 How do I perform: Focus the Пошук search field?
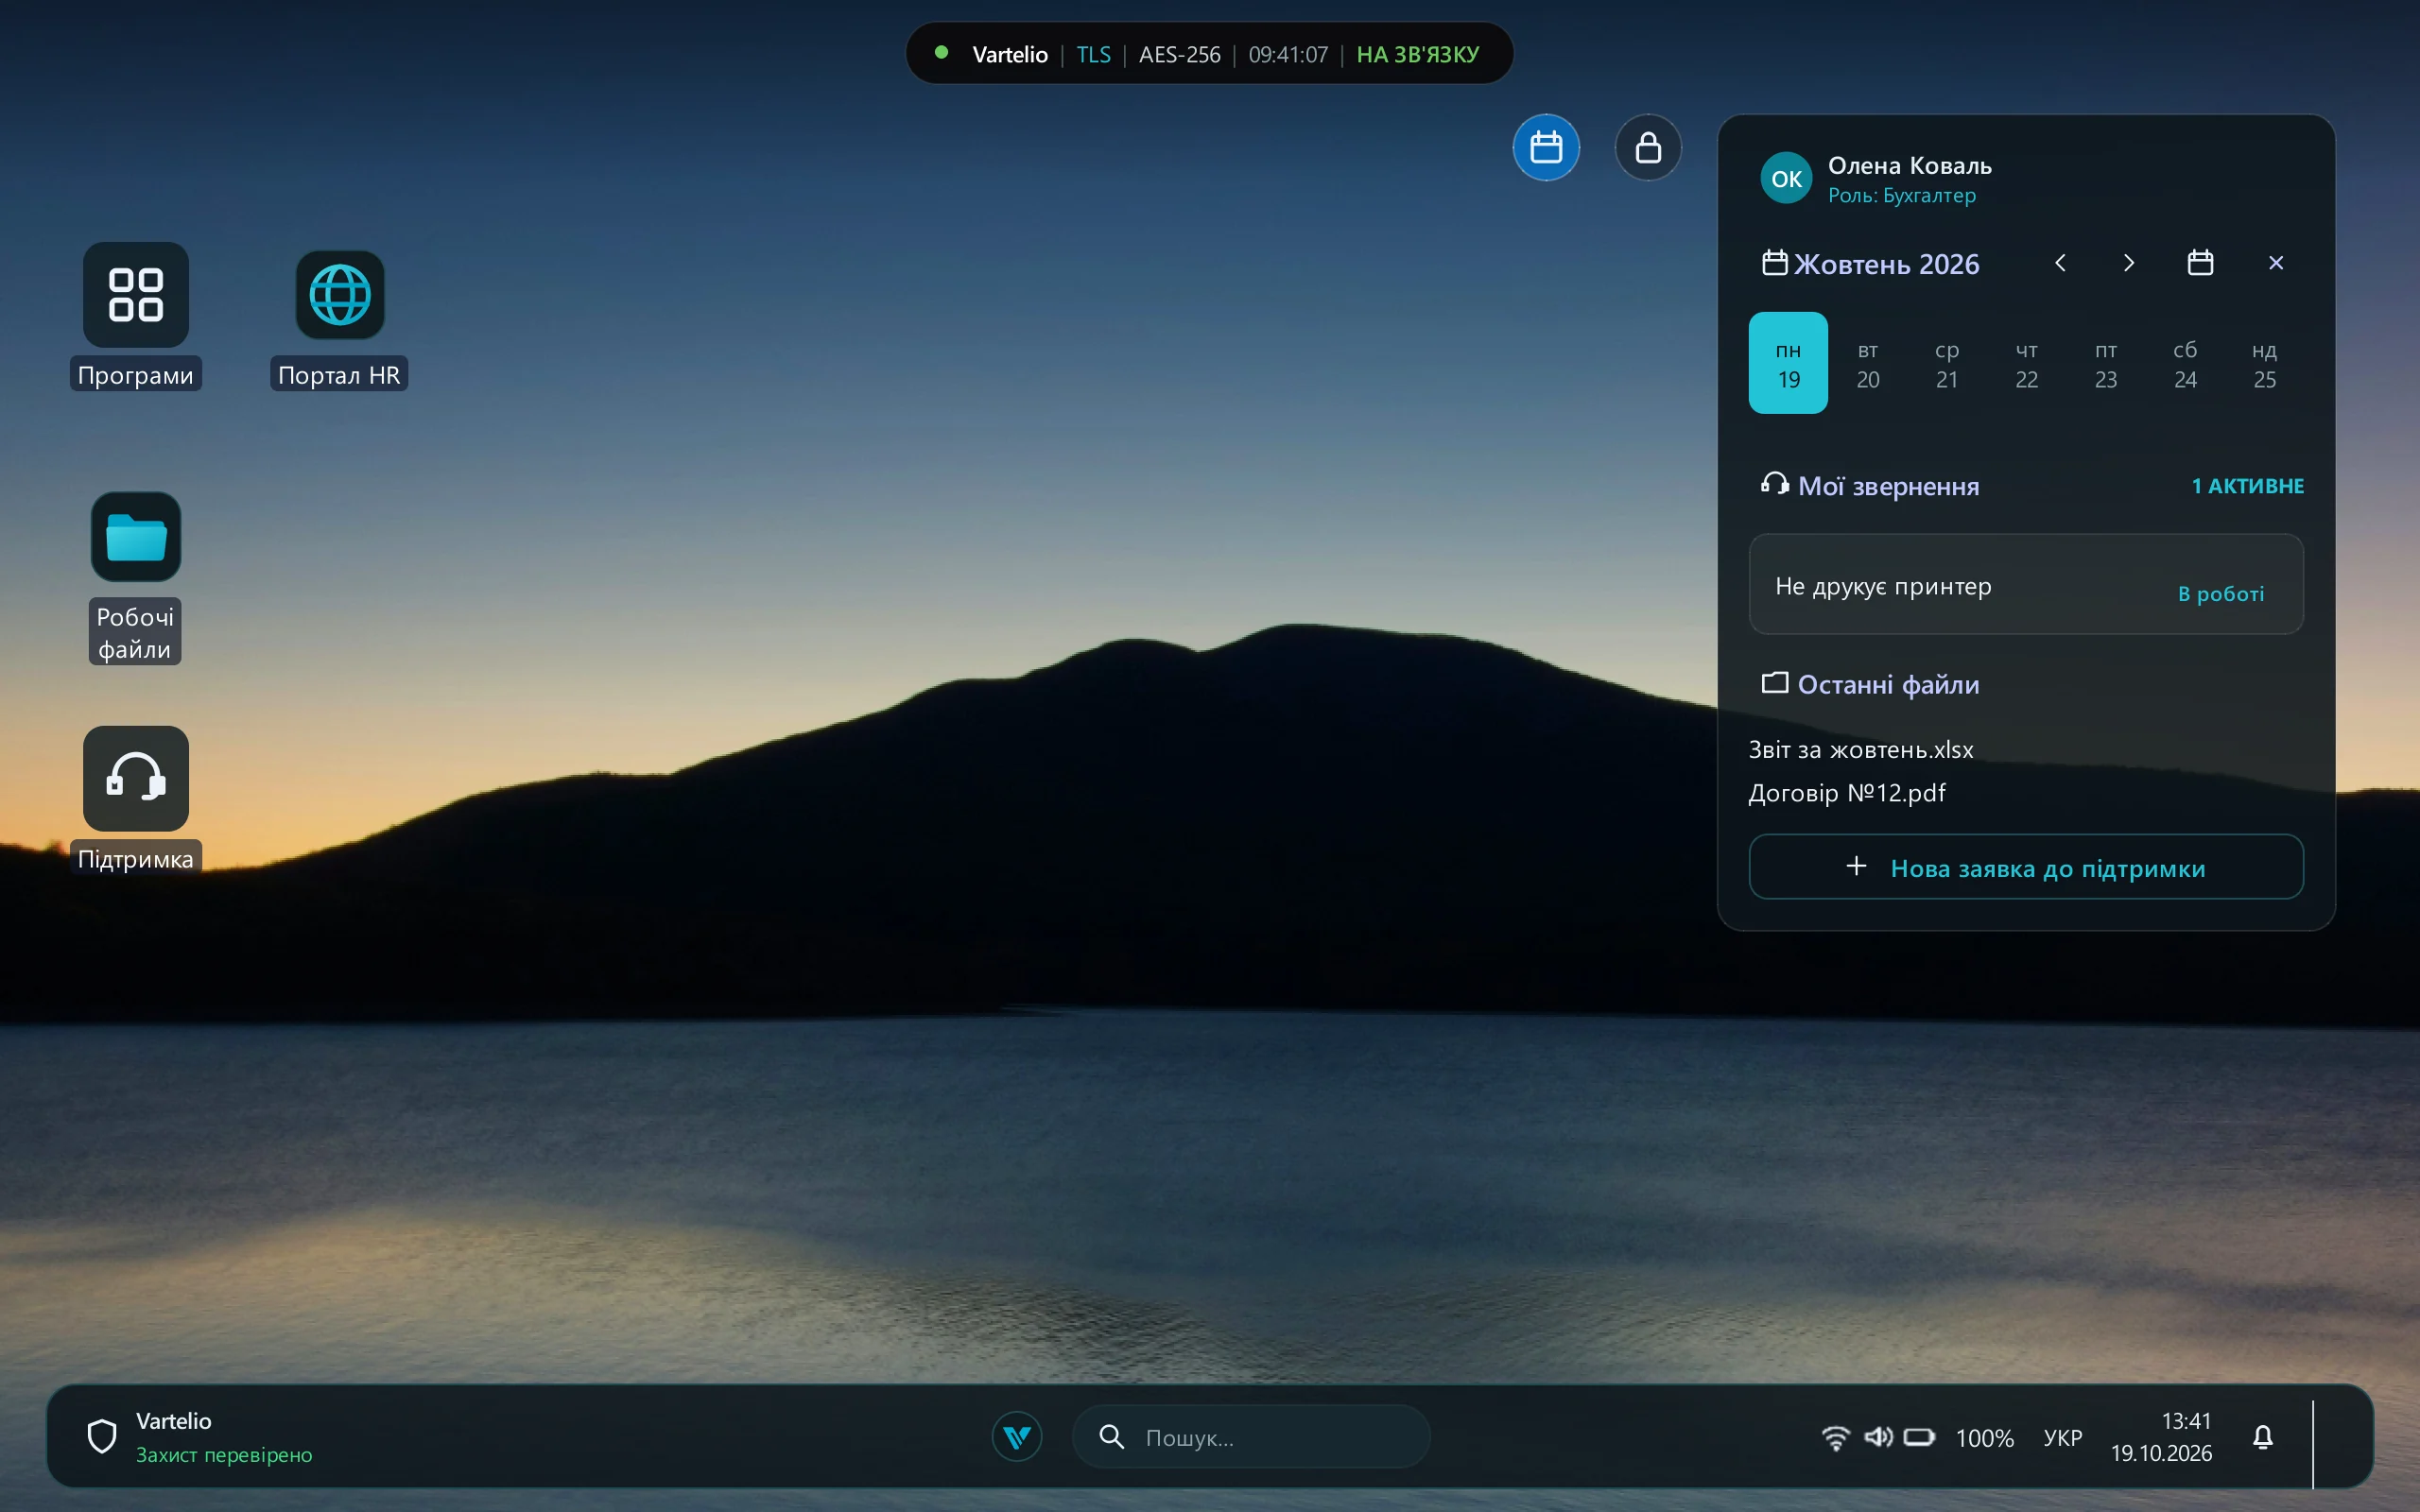(1251, 1437)
